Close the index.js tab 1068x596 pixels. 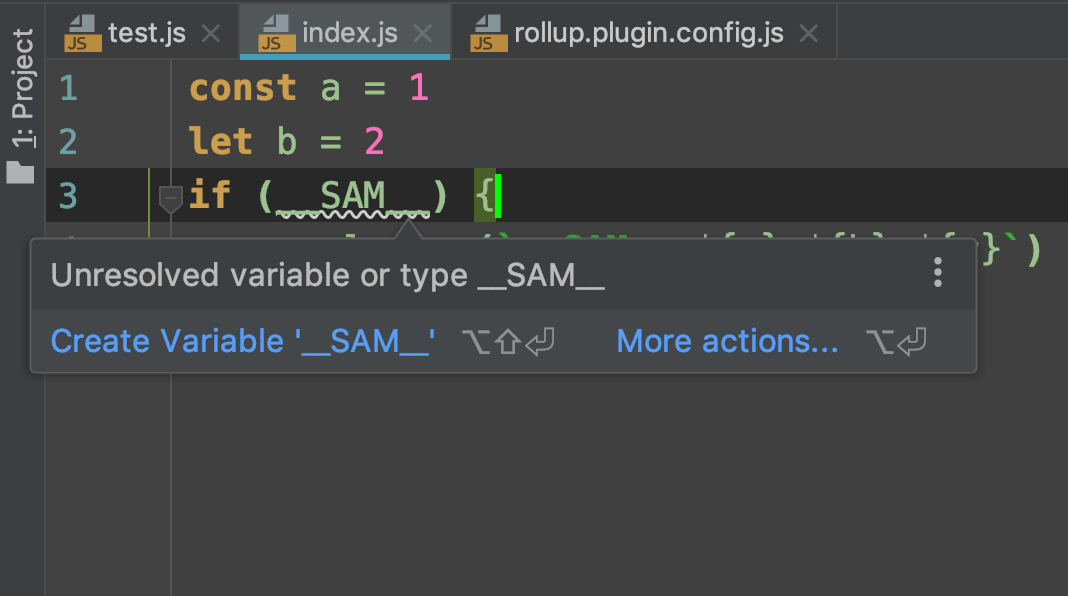coord(423,34)
